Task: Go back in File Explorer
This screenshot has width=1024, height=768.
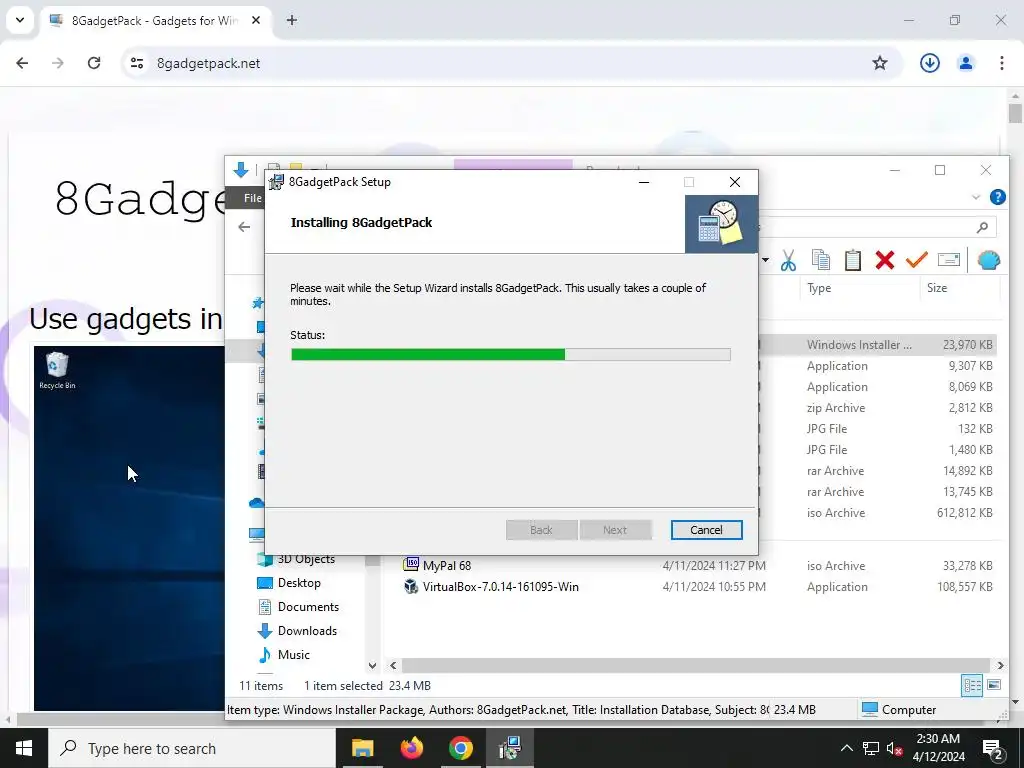Action: 244,227
